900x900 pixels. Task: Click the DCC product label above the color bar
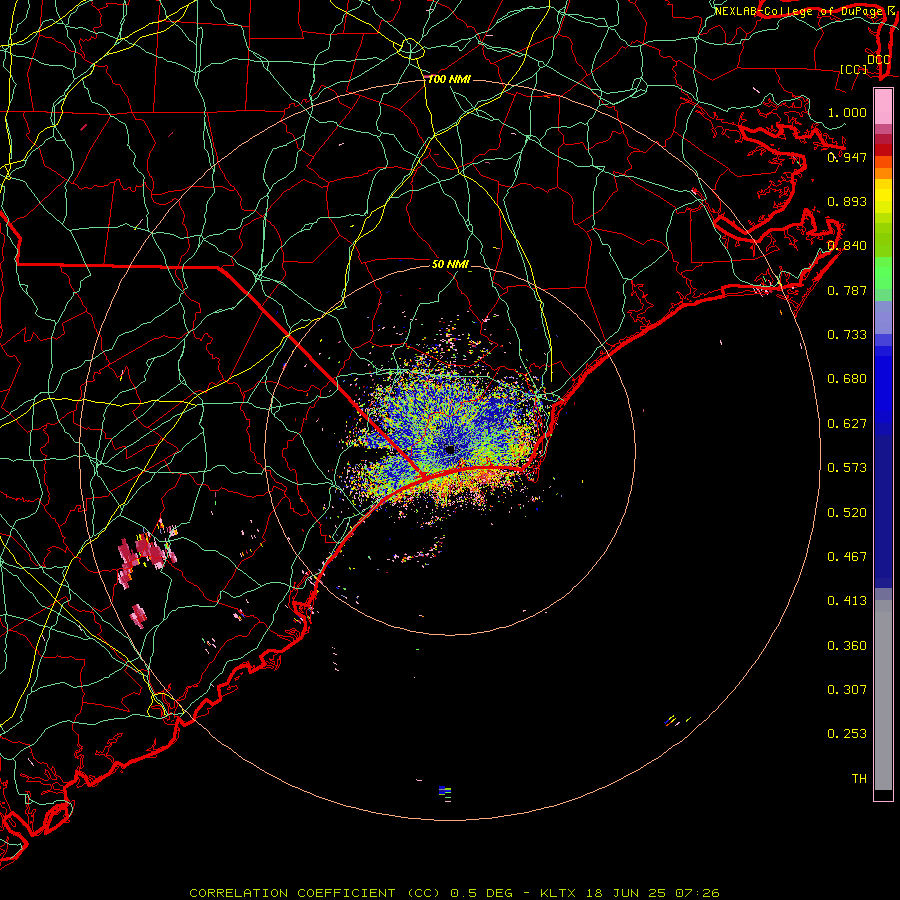pyautogui.click(x=878, y=60)
